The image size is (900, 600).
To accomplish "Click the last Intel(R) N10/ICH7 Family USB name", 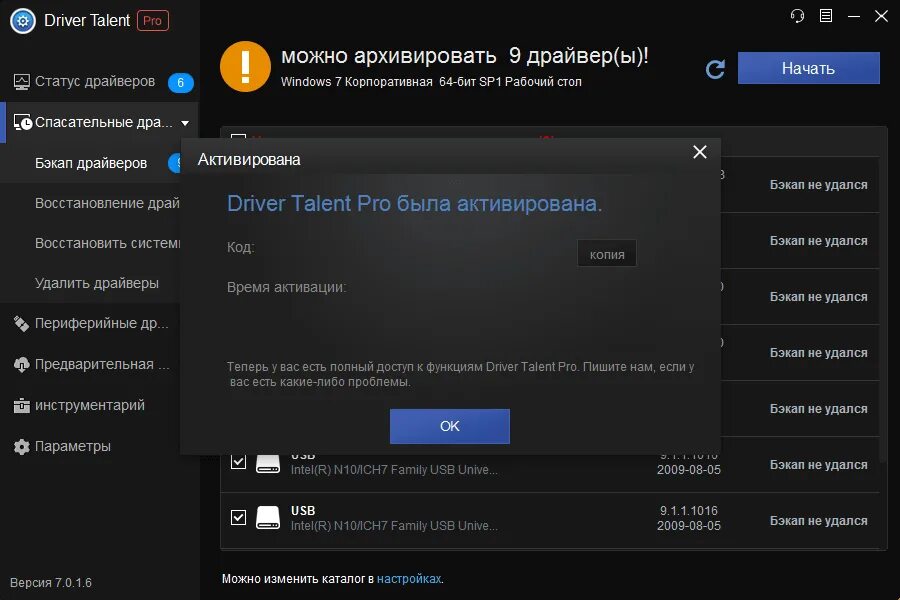I will (394, 525).
